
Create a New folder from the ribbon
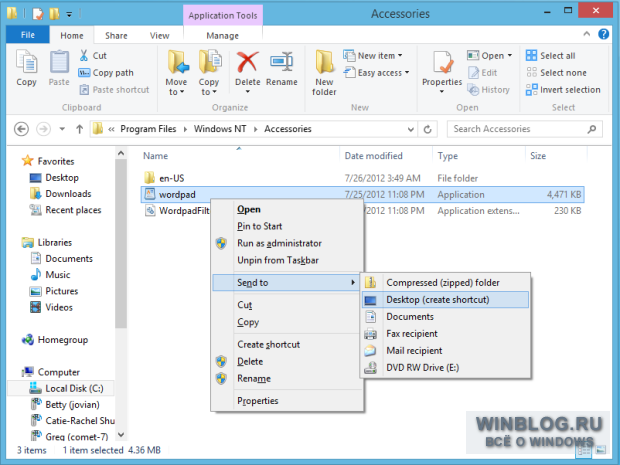[324, 72]
